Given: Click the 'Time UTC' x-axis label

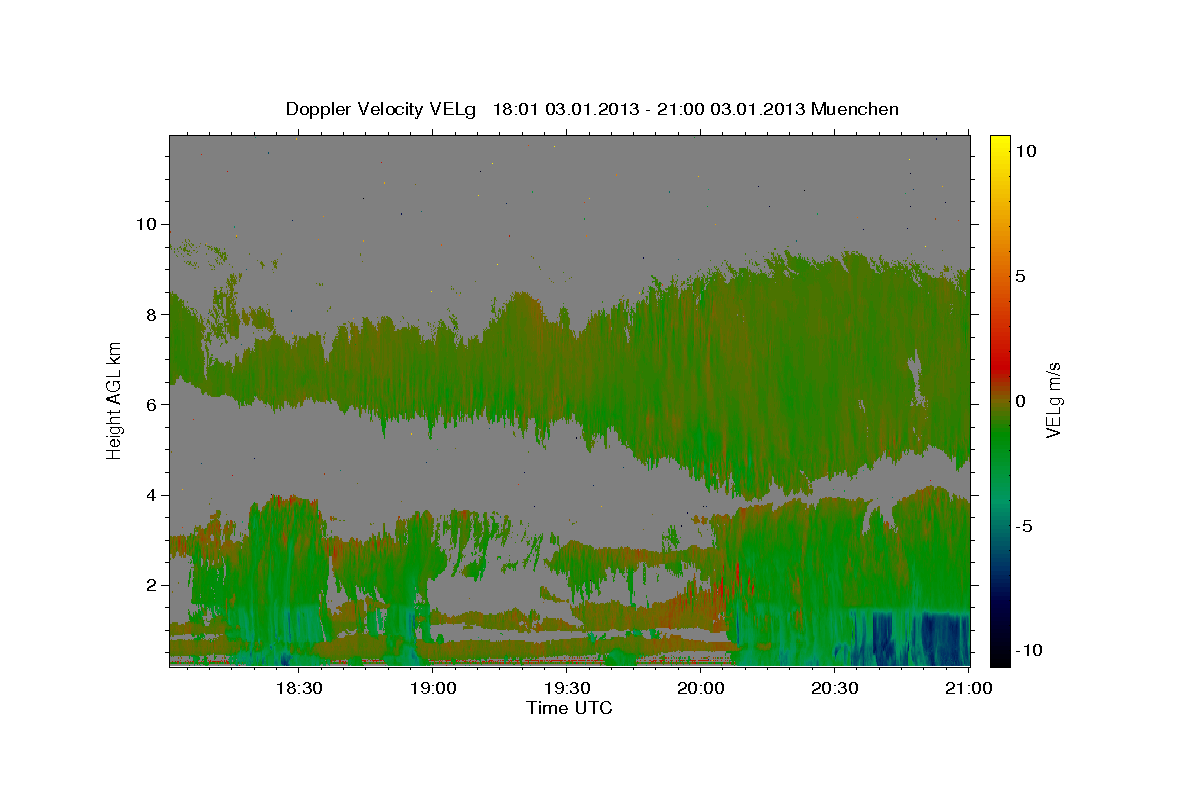Looking at the screenshot, I should 569,708.
